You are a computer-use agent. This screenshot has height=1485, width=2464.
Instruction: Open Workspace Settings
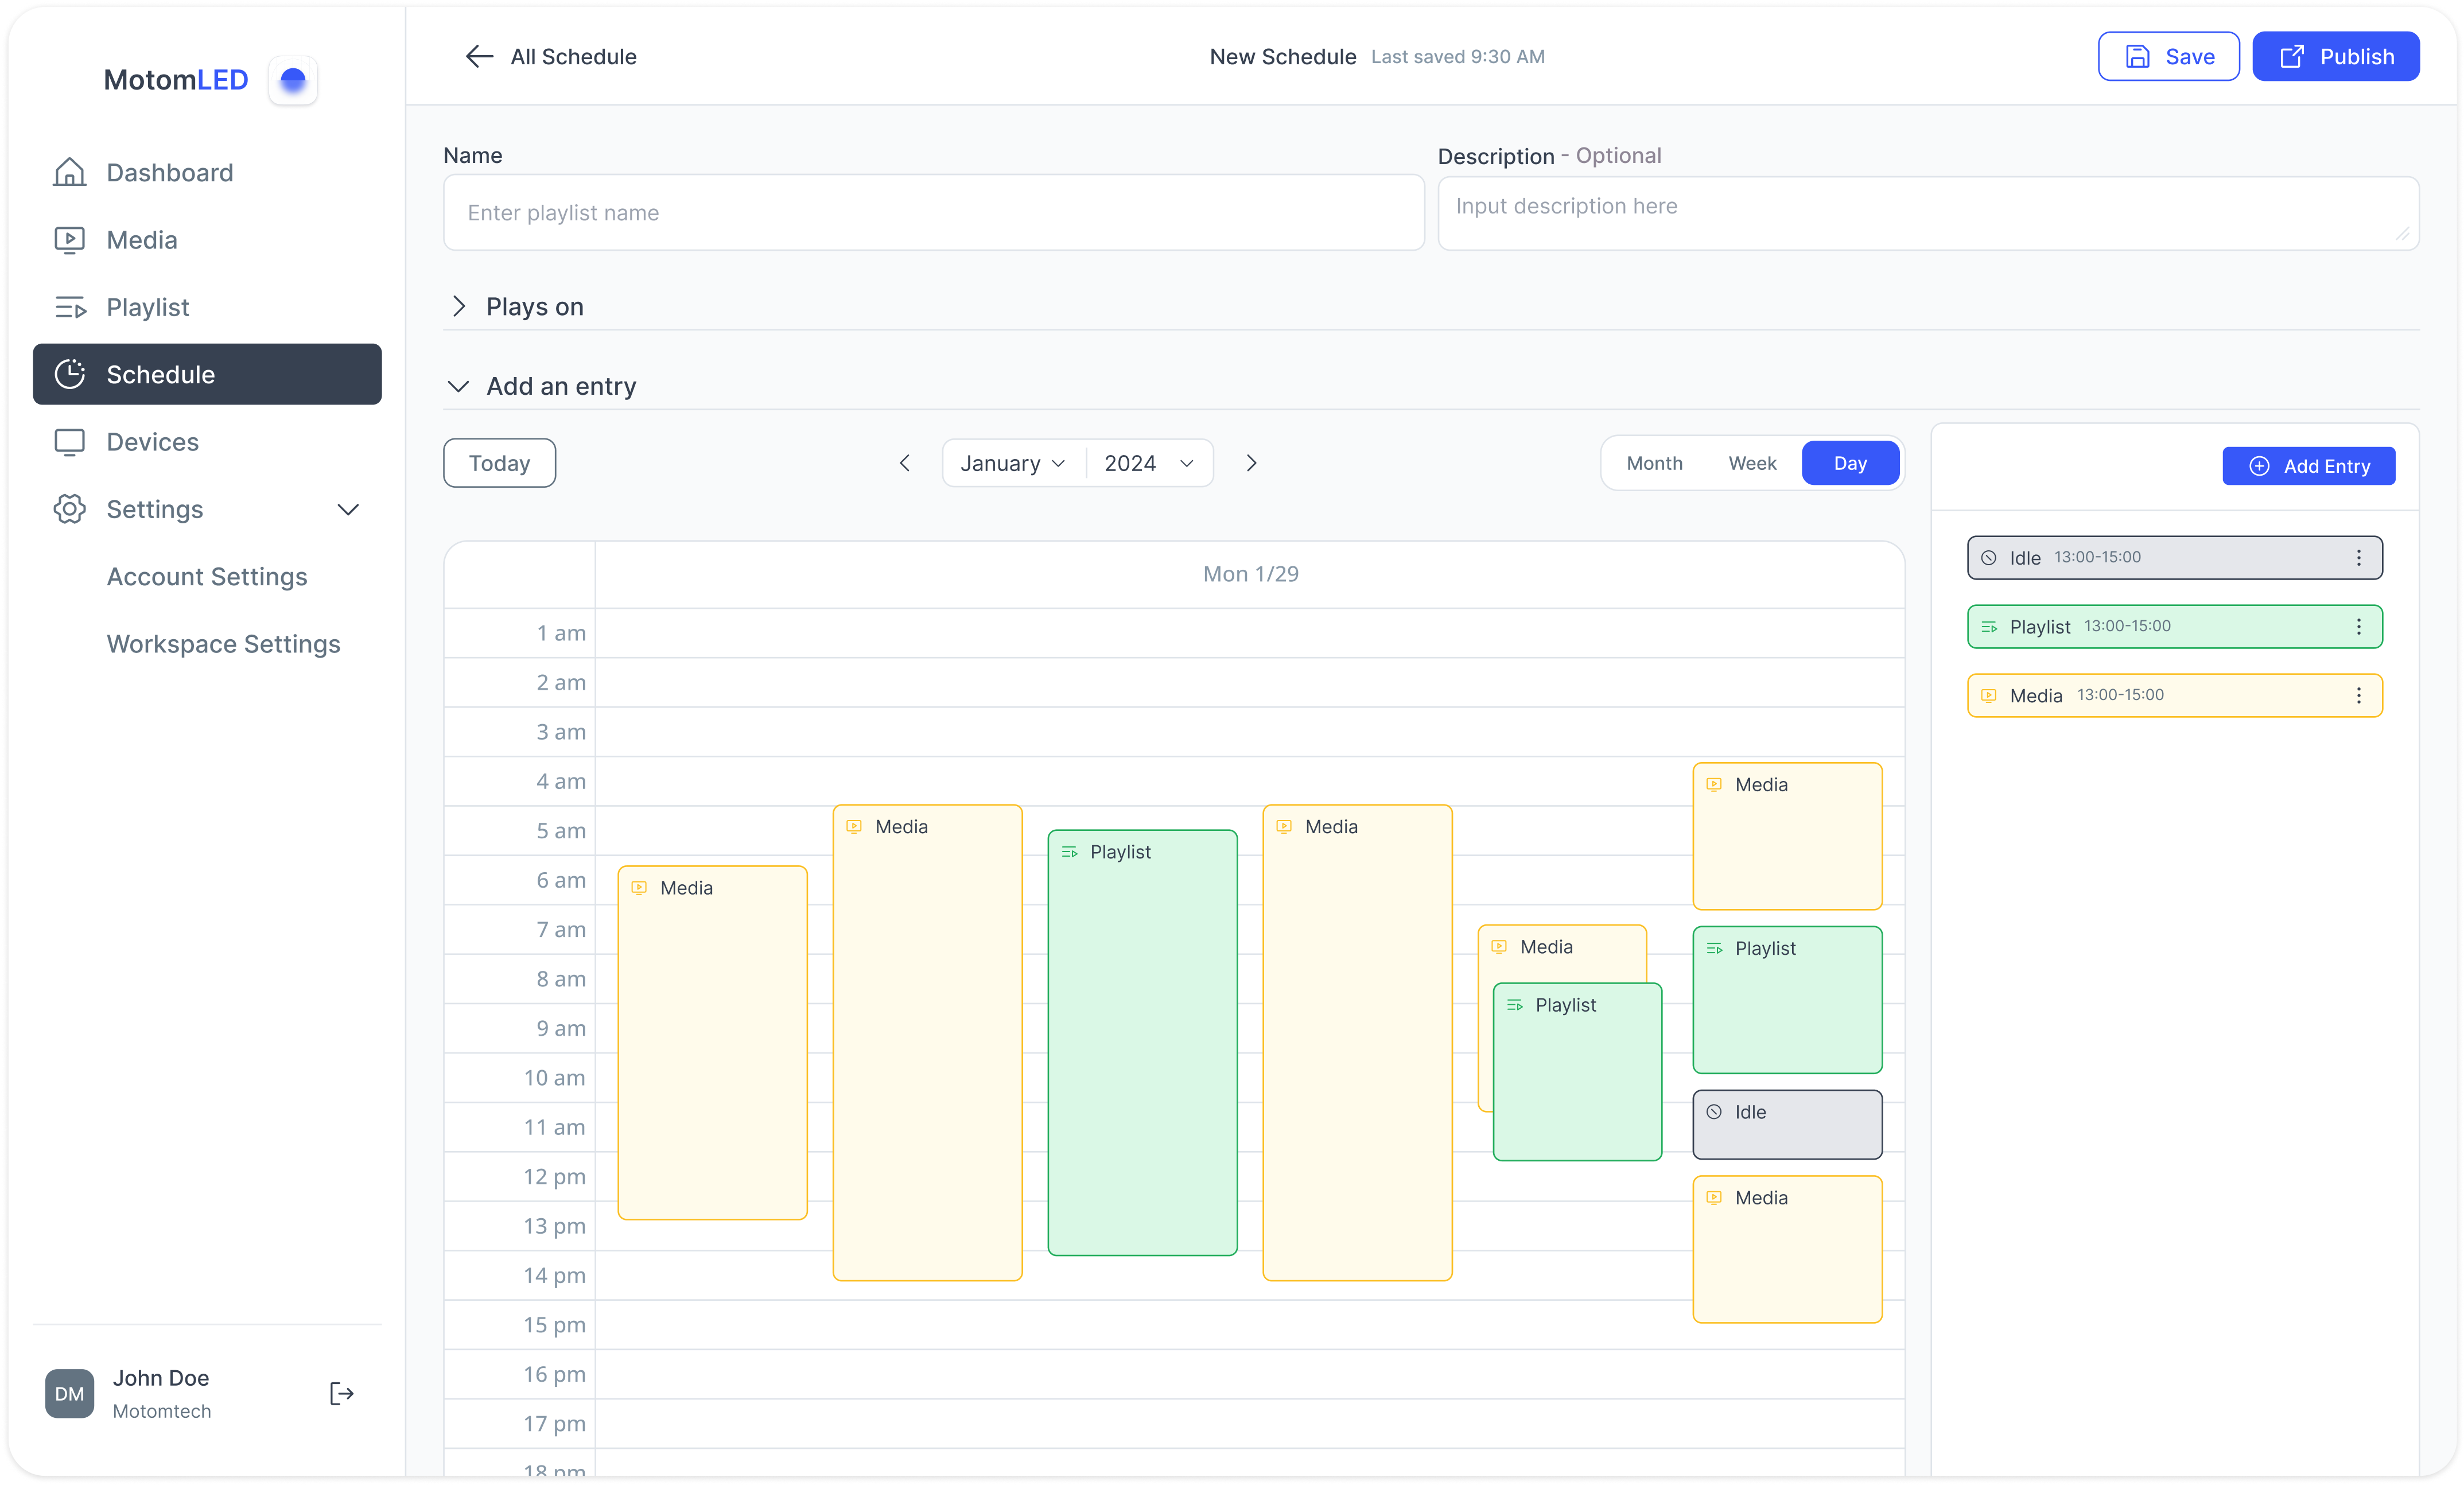click(223, 644)
